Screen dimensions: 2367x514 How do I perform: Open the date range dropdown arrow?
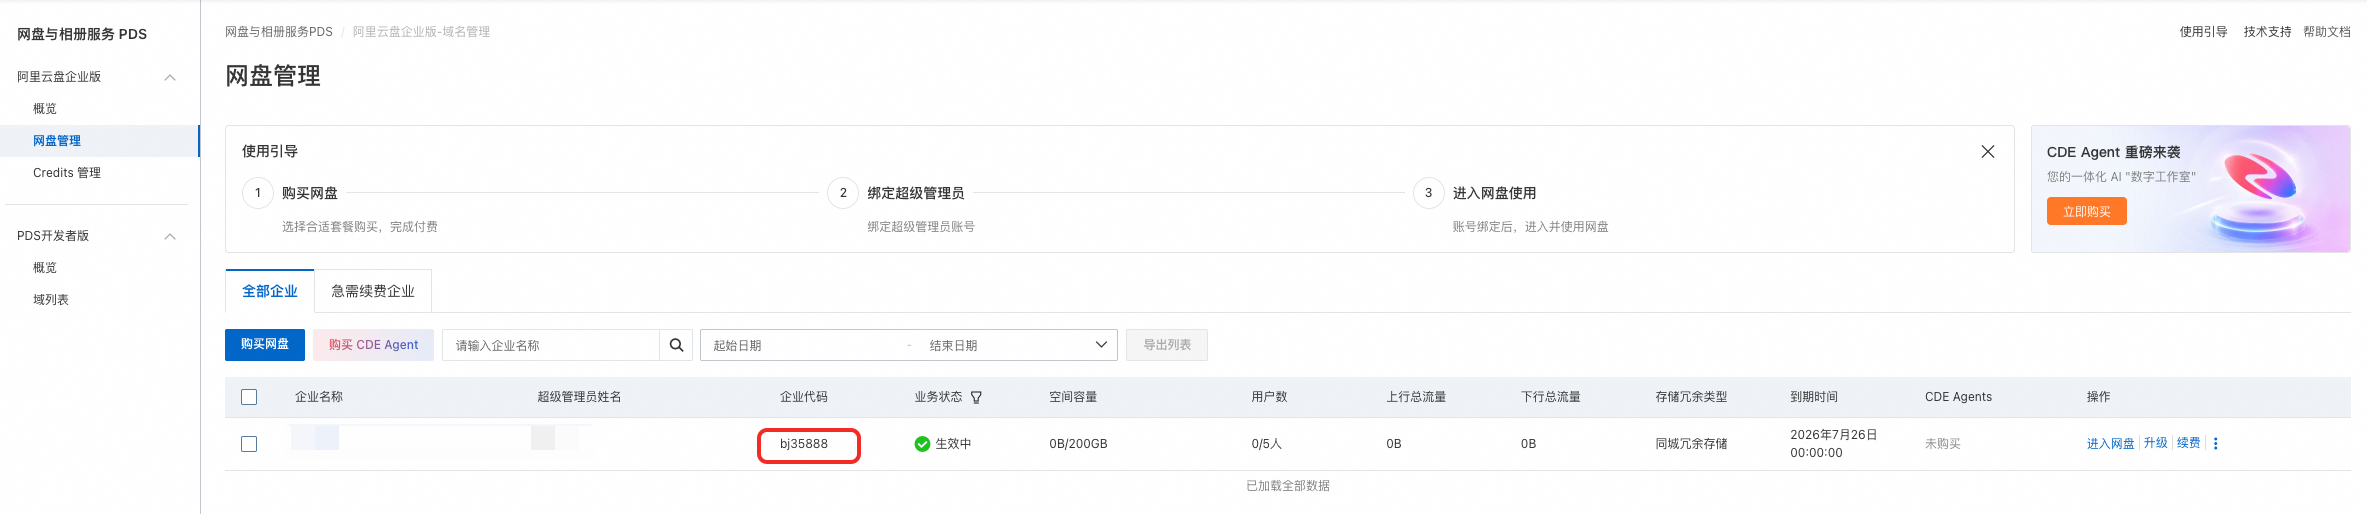[1101, 345]
